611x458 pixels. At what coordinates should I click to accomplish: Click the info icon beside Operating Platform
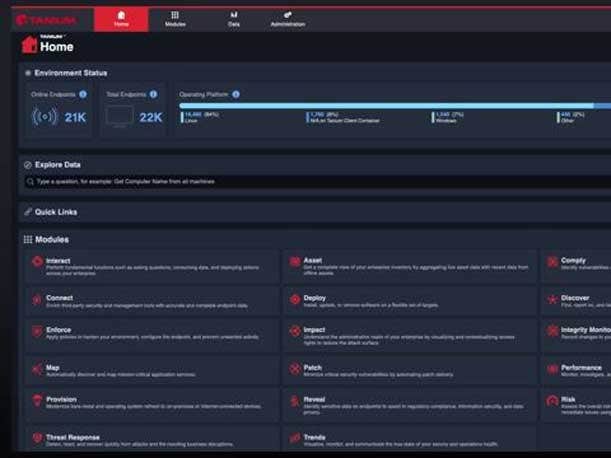pos(236,94)
